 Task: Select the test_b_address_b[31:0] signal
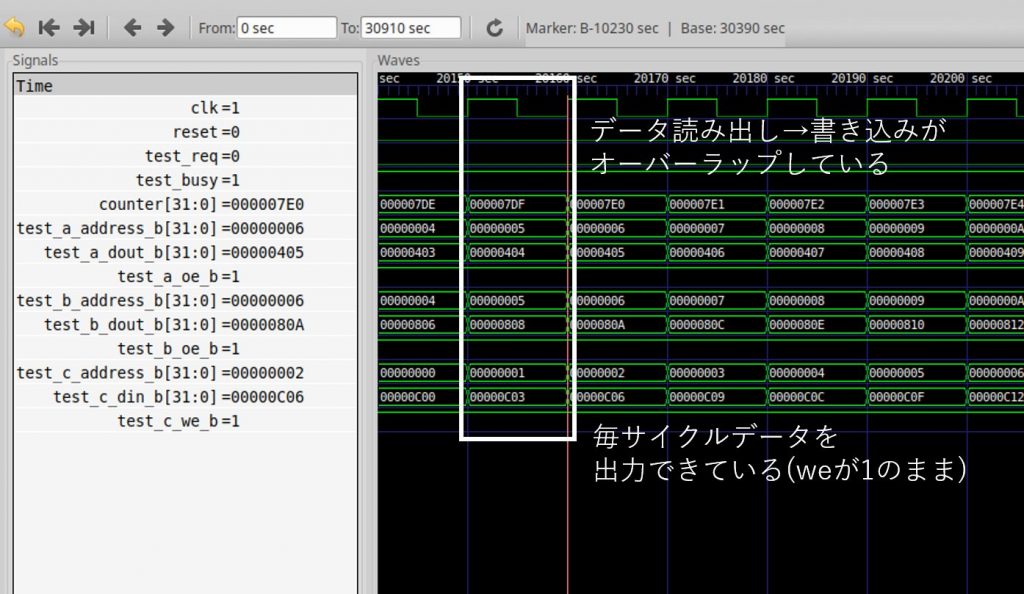point(160,300)
